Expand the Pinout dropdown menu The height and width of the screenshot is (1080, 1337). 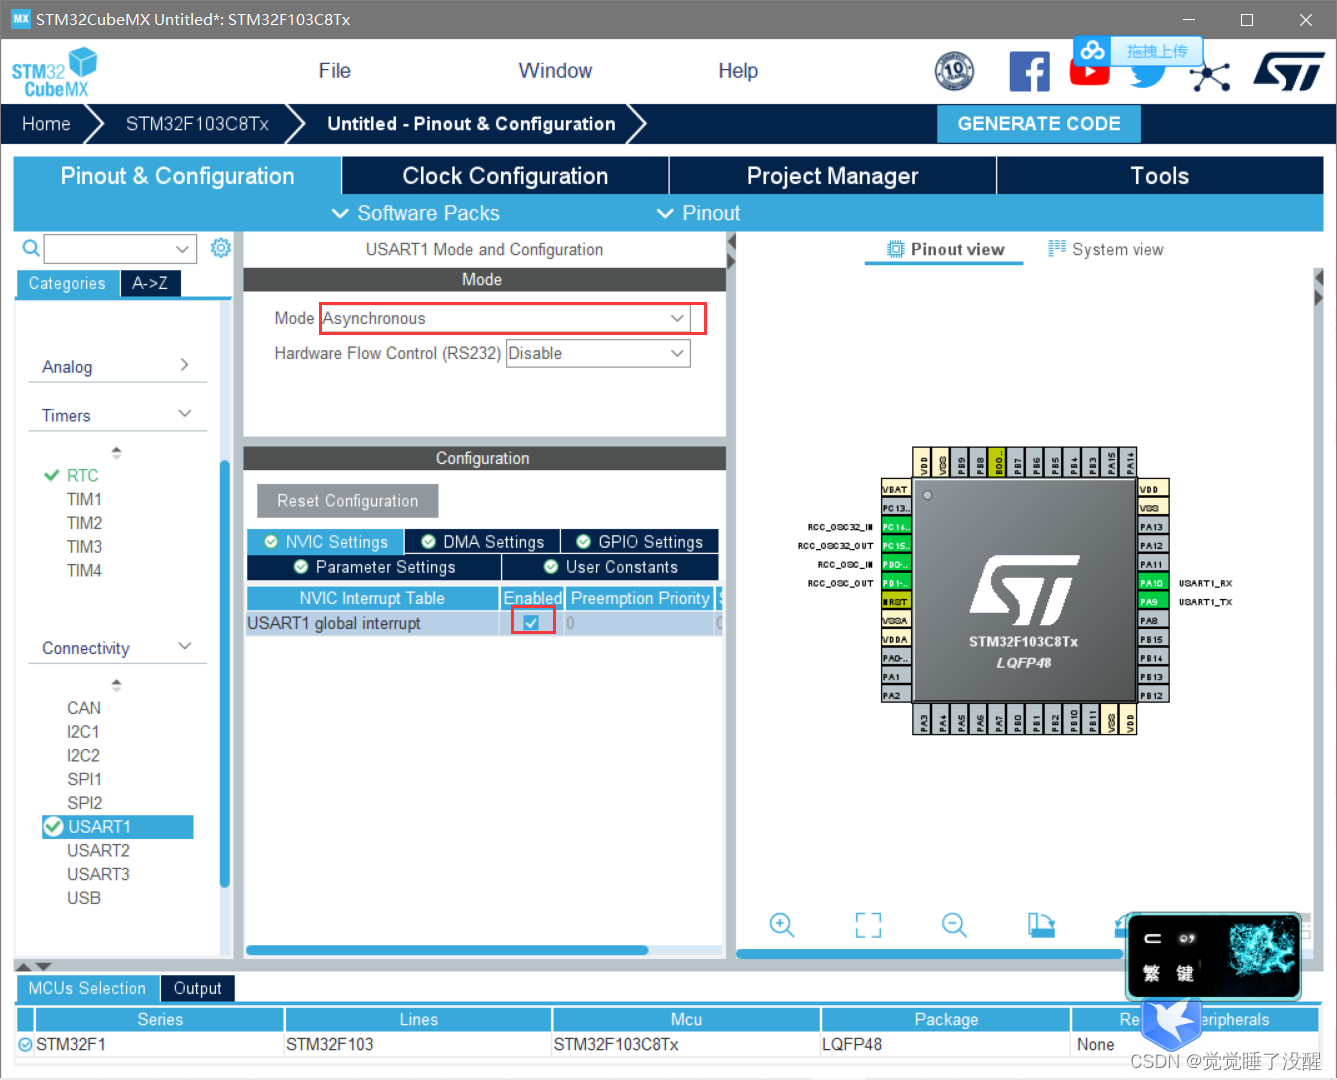coord(698,213)
